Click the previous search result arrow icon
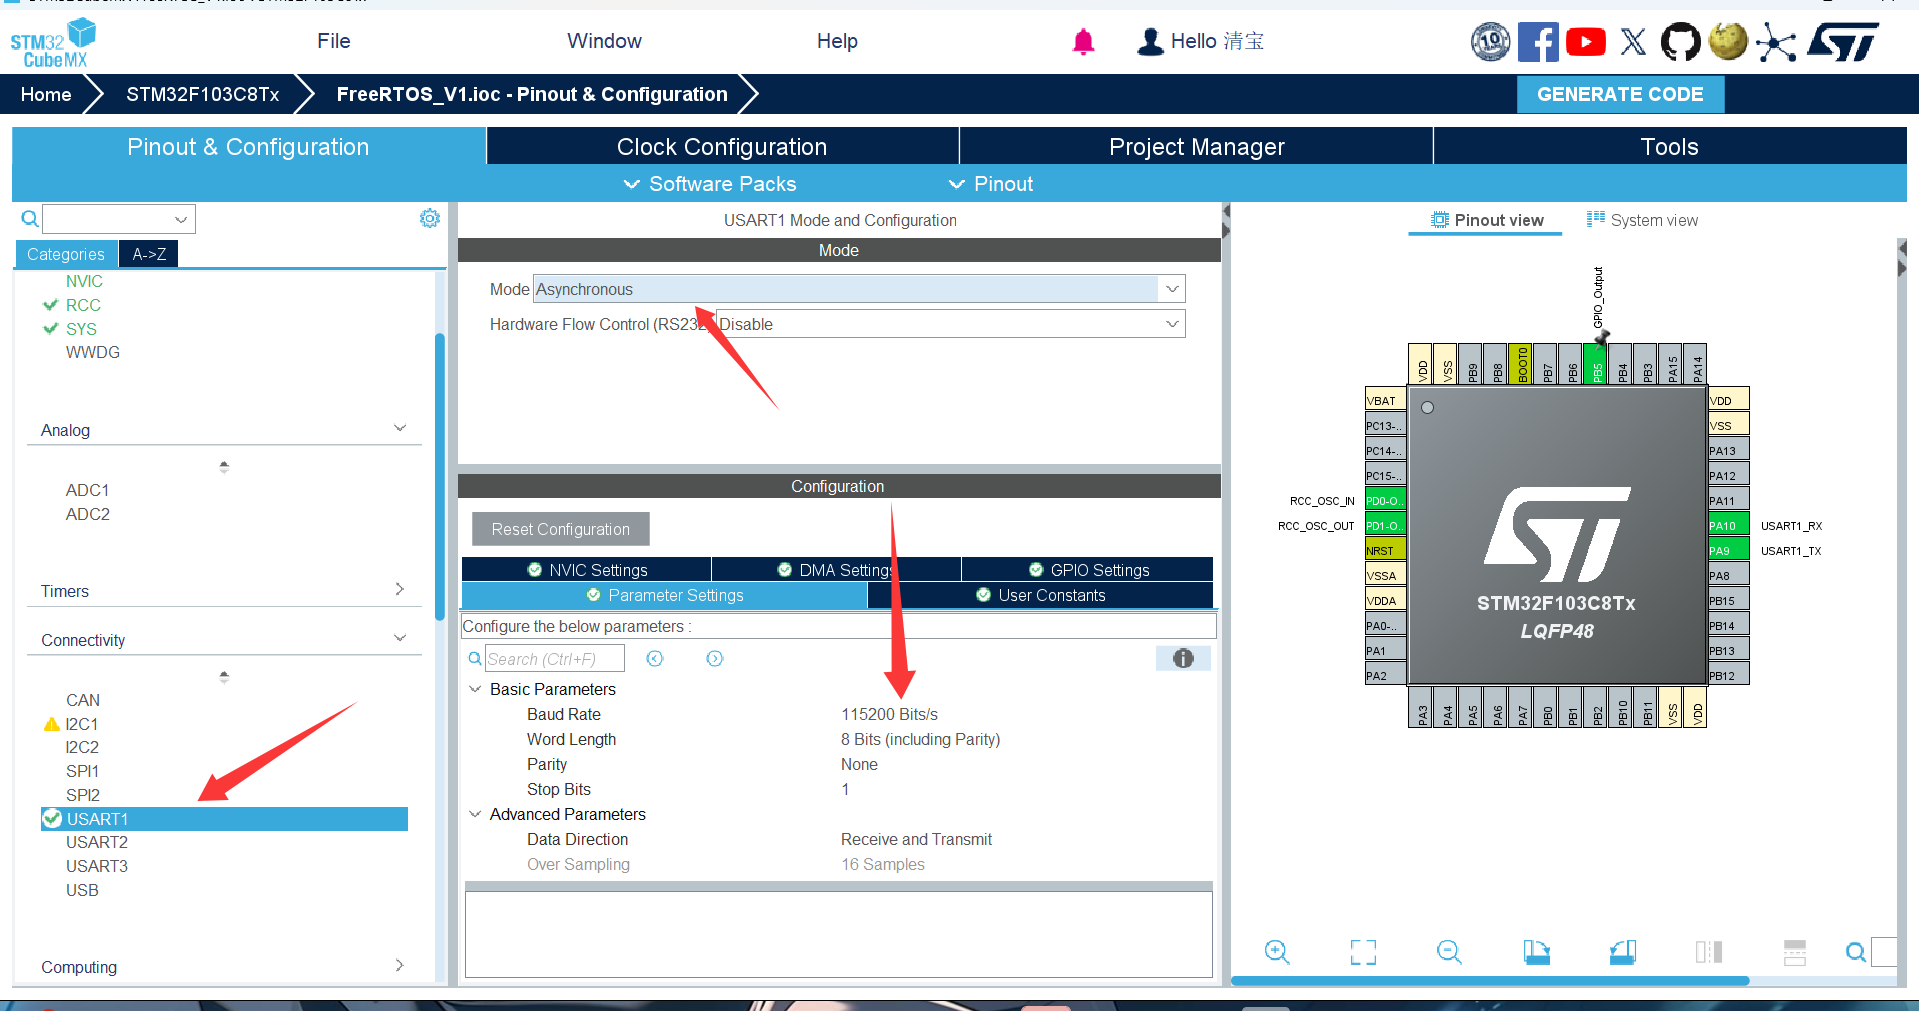1919x1011 pixels. point(655,658)
